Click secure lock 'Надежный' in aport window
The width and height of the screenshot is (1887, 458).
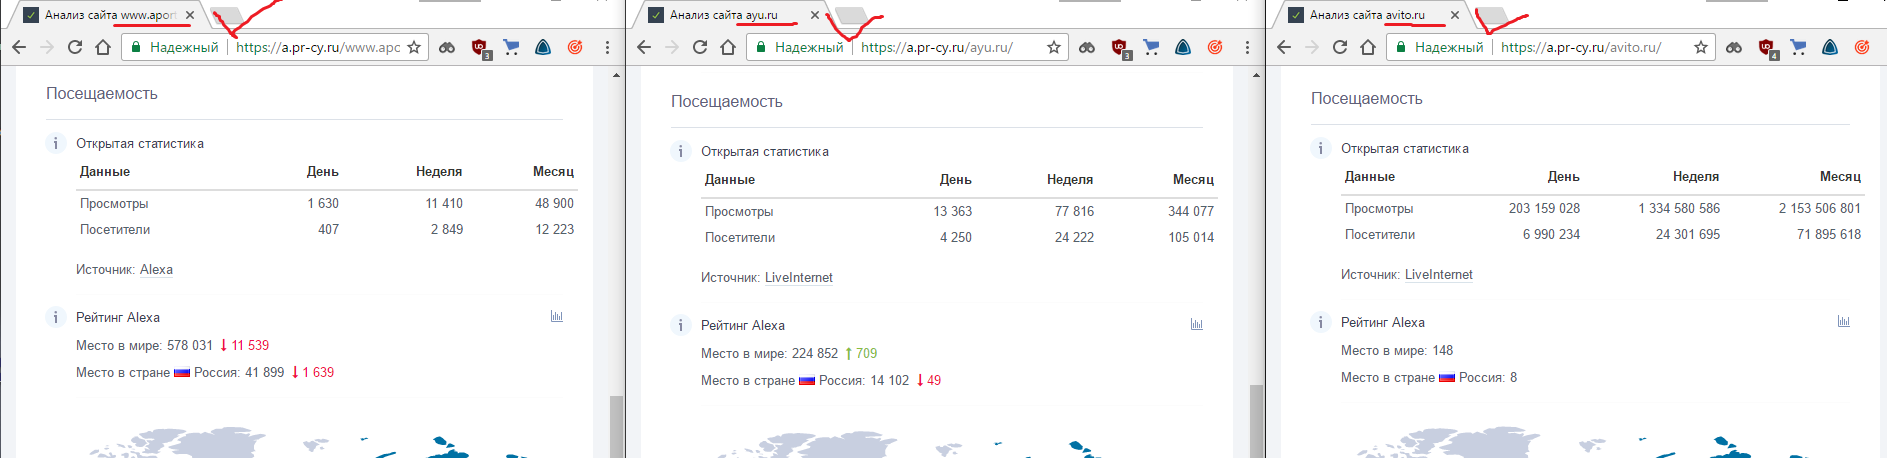click(175, 47)
